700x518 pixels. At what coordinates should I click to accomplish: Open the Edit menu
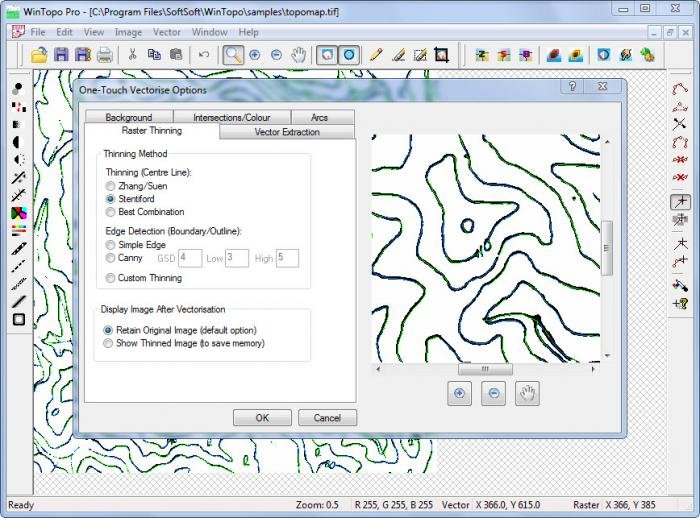64,32
